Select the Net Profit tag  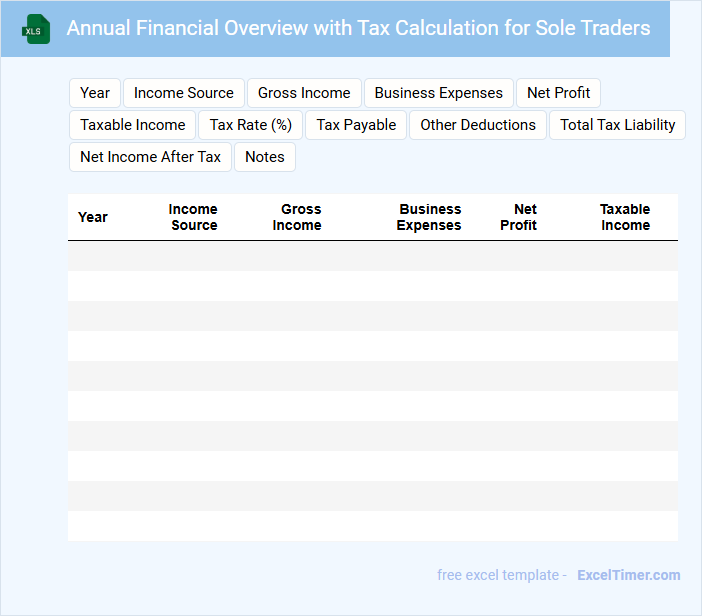[558, 93]
